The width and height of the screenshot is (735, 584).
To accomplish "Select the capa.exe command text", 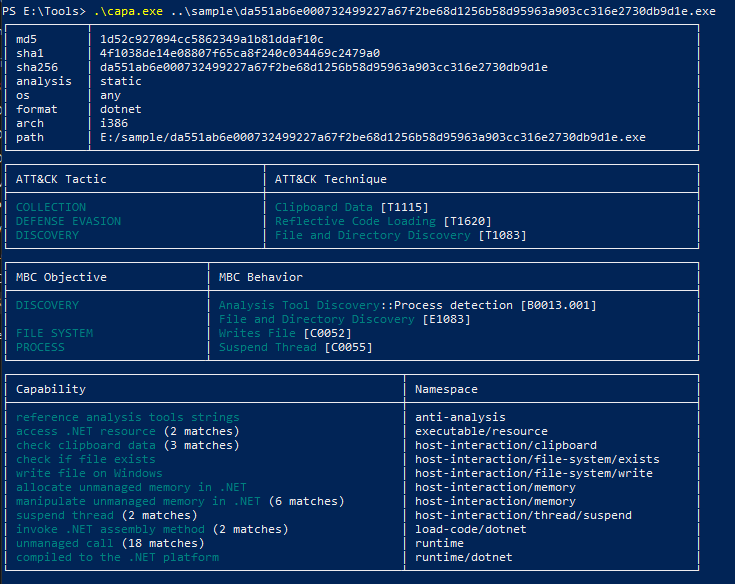I will (128, 11).
